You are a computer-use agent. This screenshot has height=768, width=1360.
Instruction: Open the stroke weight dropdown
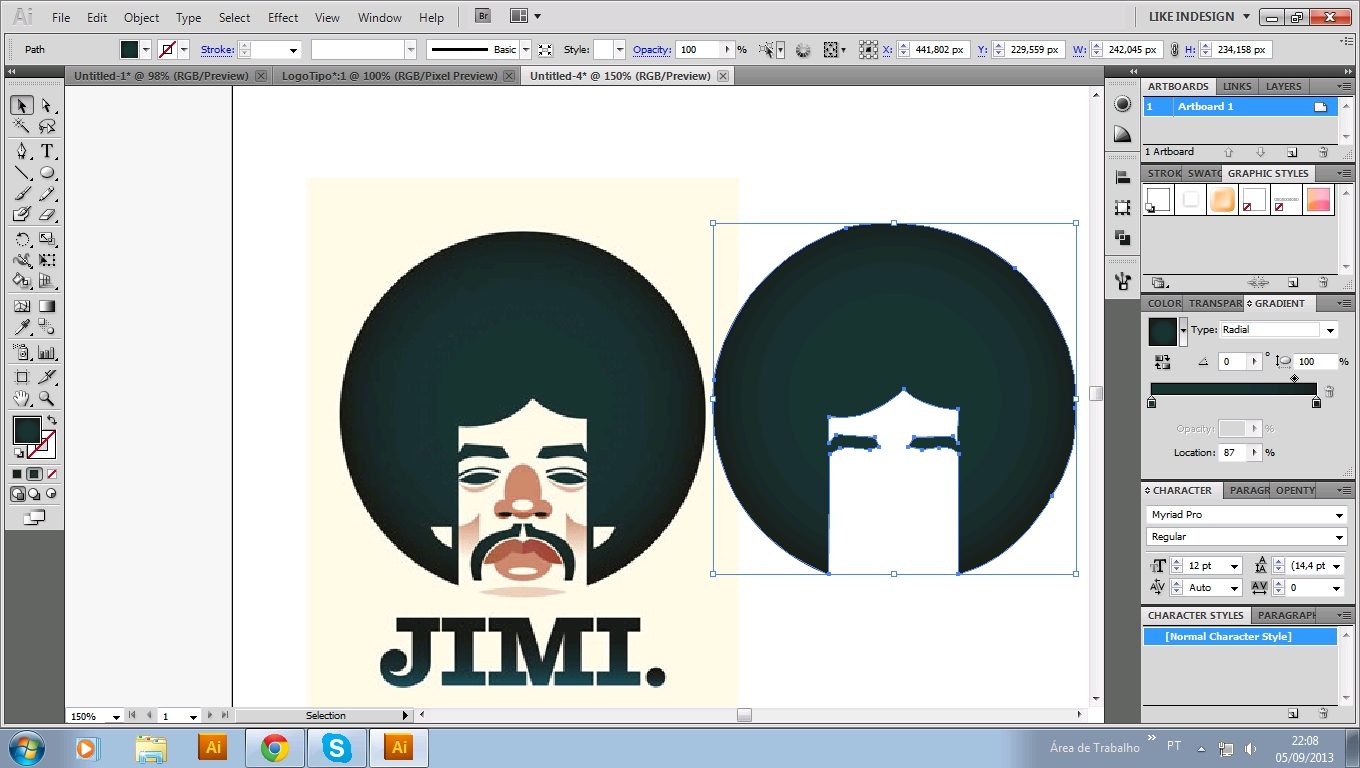[294, 50]
